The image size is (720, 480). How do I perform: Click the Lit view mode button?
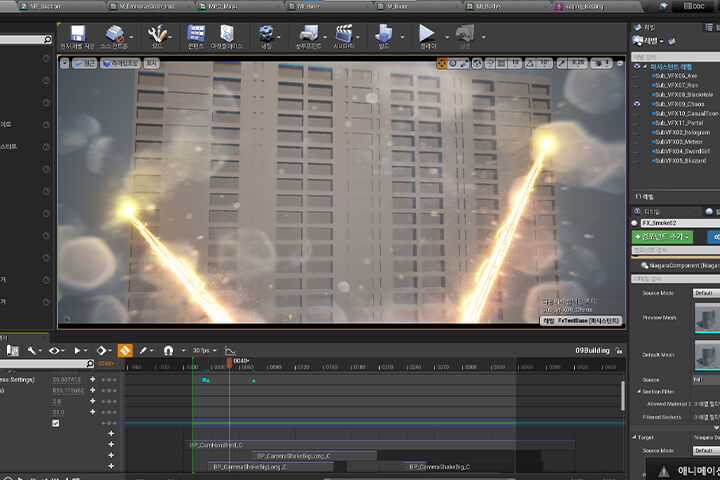(121, 63)
